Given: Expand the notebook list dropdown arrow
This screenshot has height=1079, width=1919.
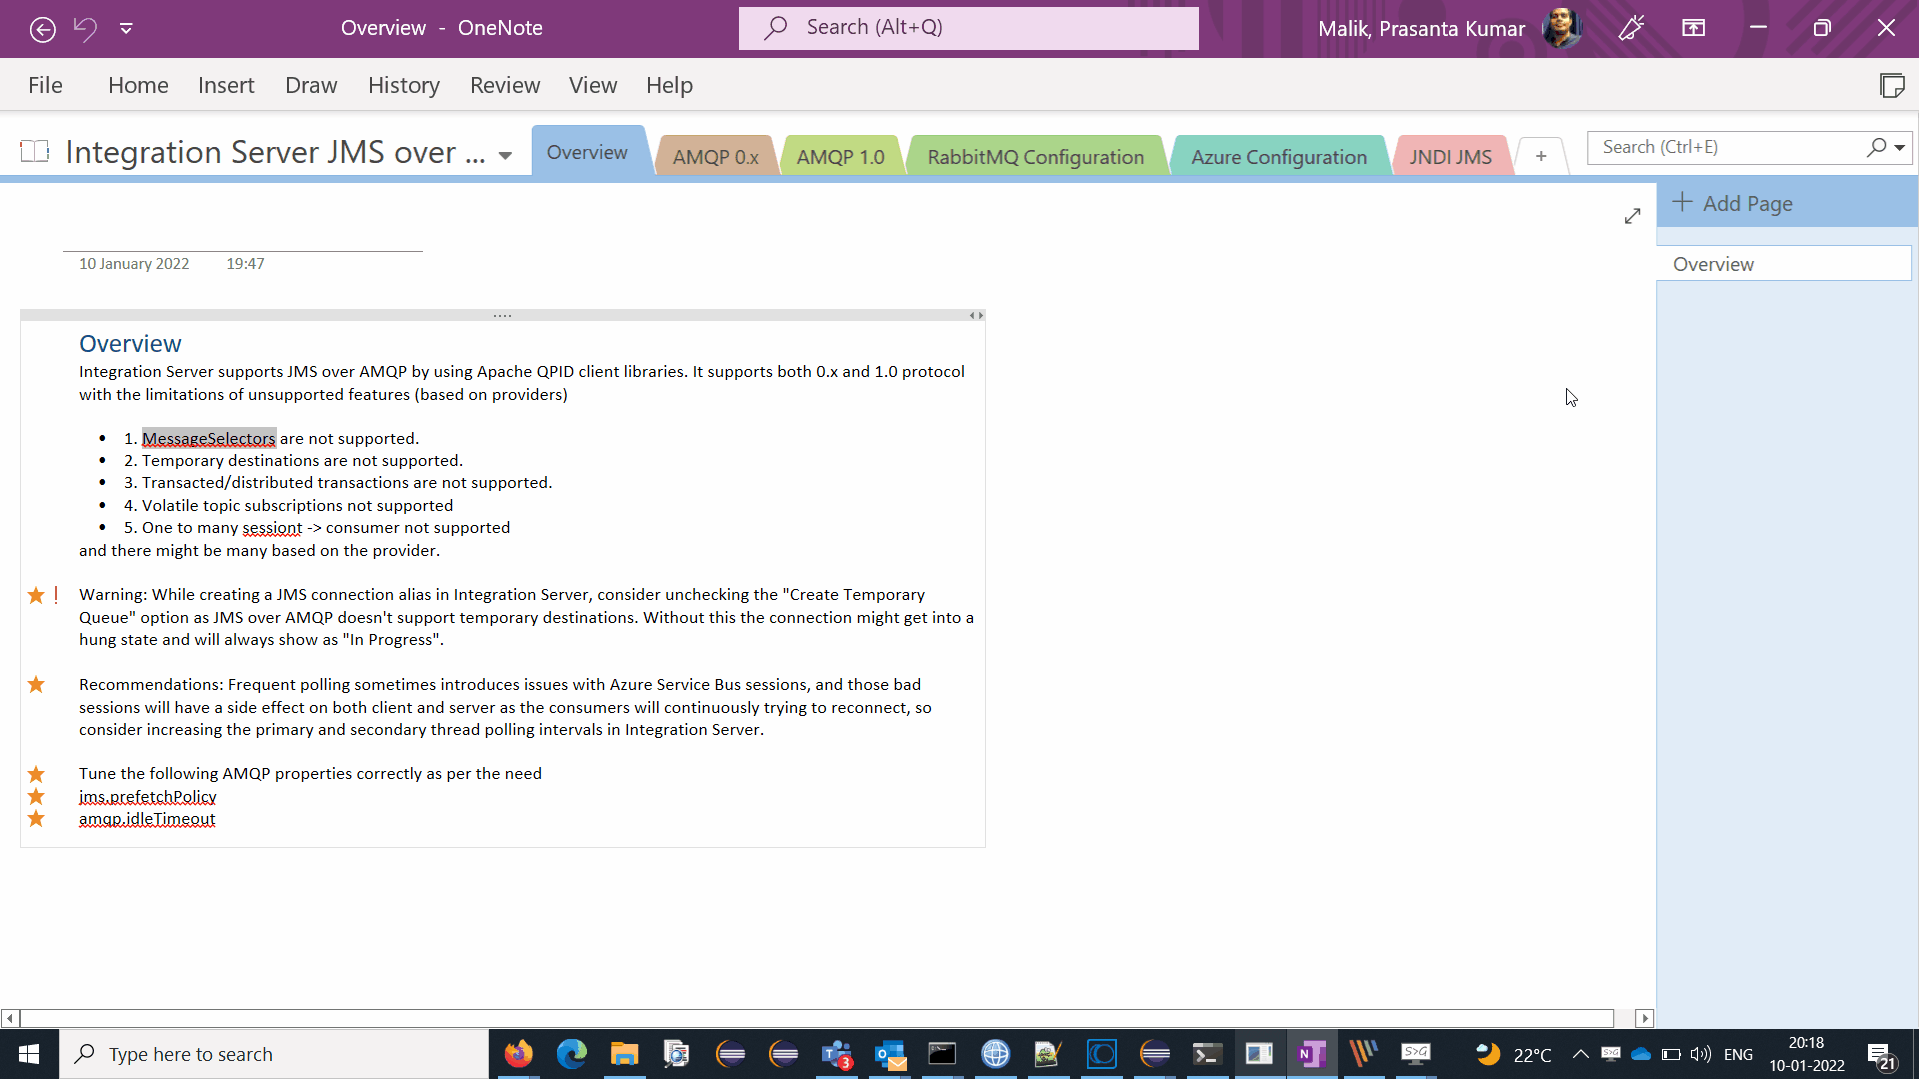Looking at the screenshot, I should [505, 155].
